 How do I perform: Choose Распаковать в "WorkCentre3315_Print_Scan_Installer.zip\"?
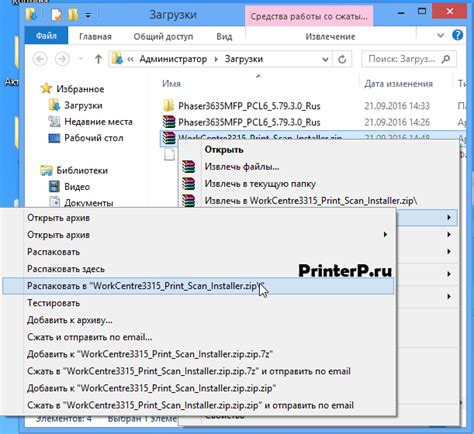coord(198,286)
